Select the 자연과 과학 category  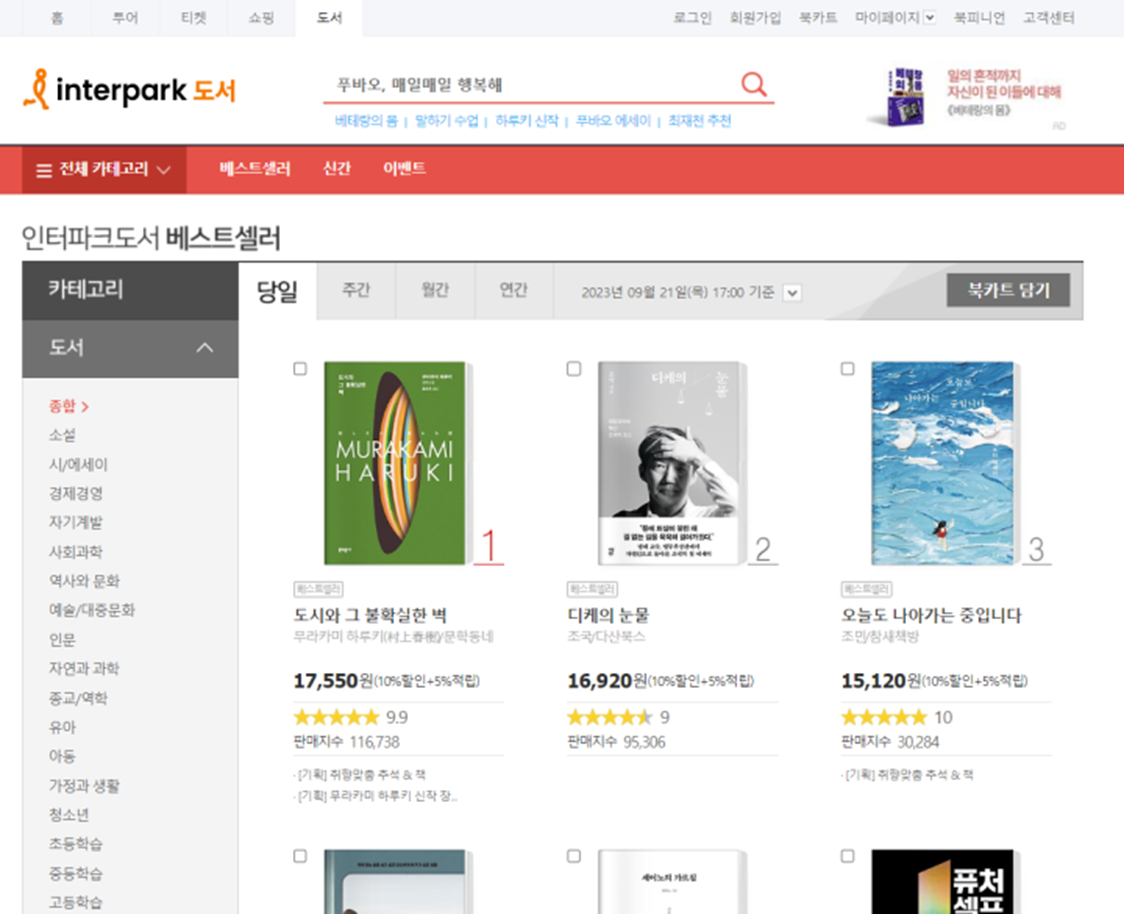pyautogui.click(x=84, y=669)
